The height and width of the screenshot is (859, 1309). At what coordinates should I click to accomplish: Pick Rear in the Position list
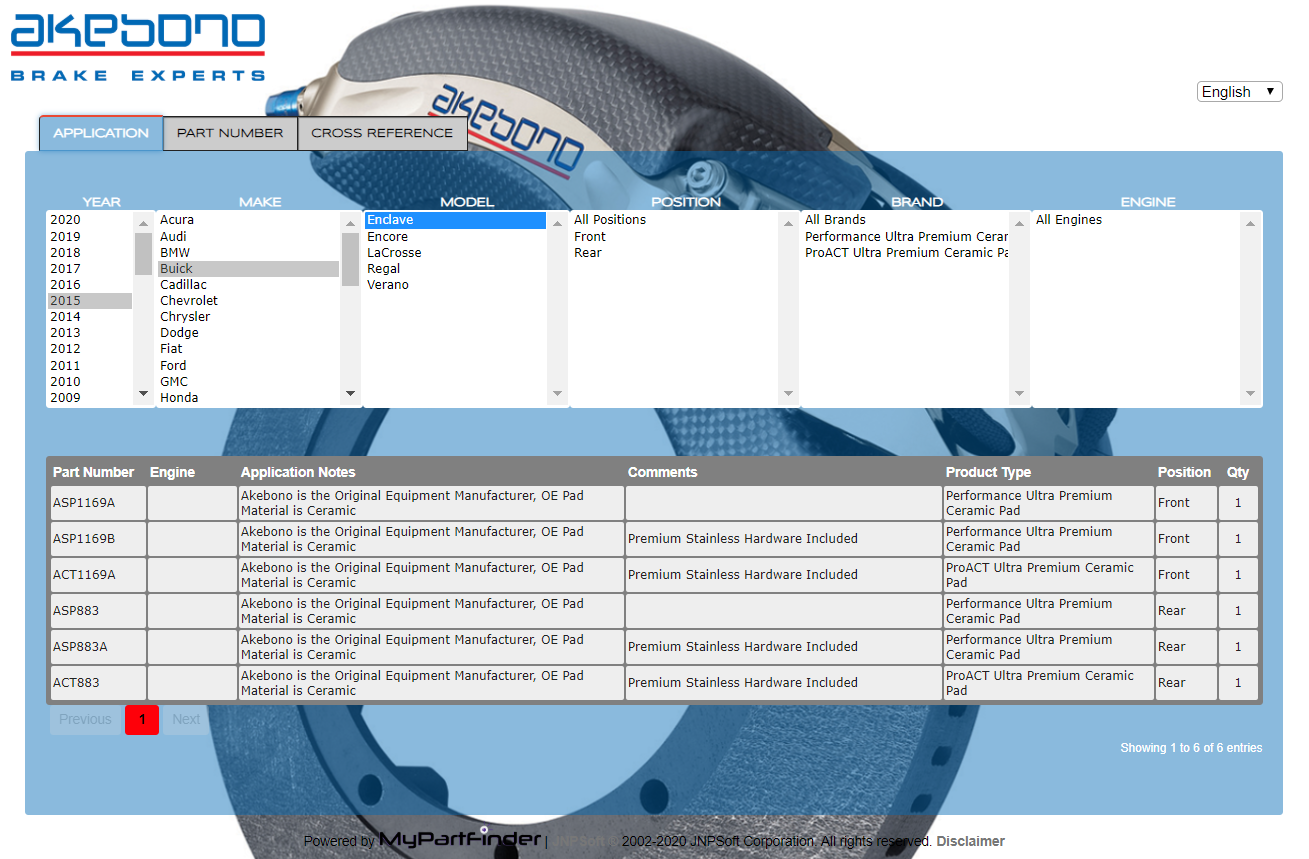[x=674, y=253]
